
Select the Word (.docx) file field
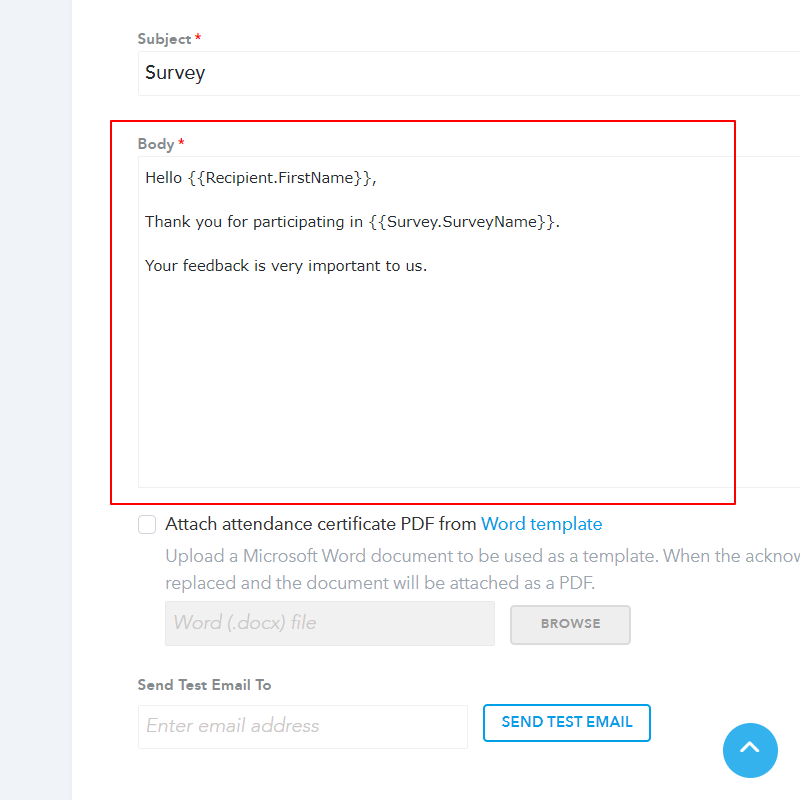coord(329,623)
